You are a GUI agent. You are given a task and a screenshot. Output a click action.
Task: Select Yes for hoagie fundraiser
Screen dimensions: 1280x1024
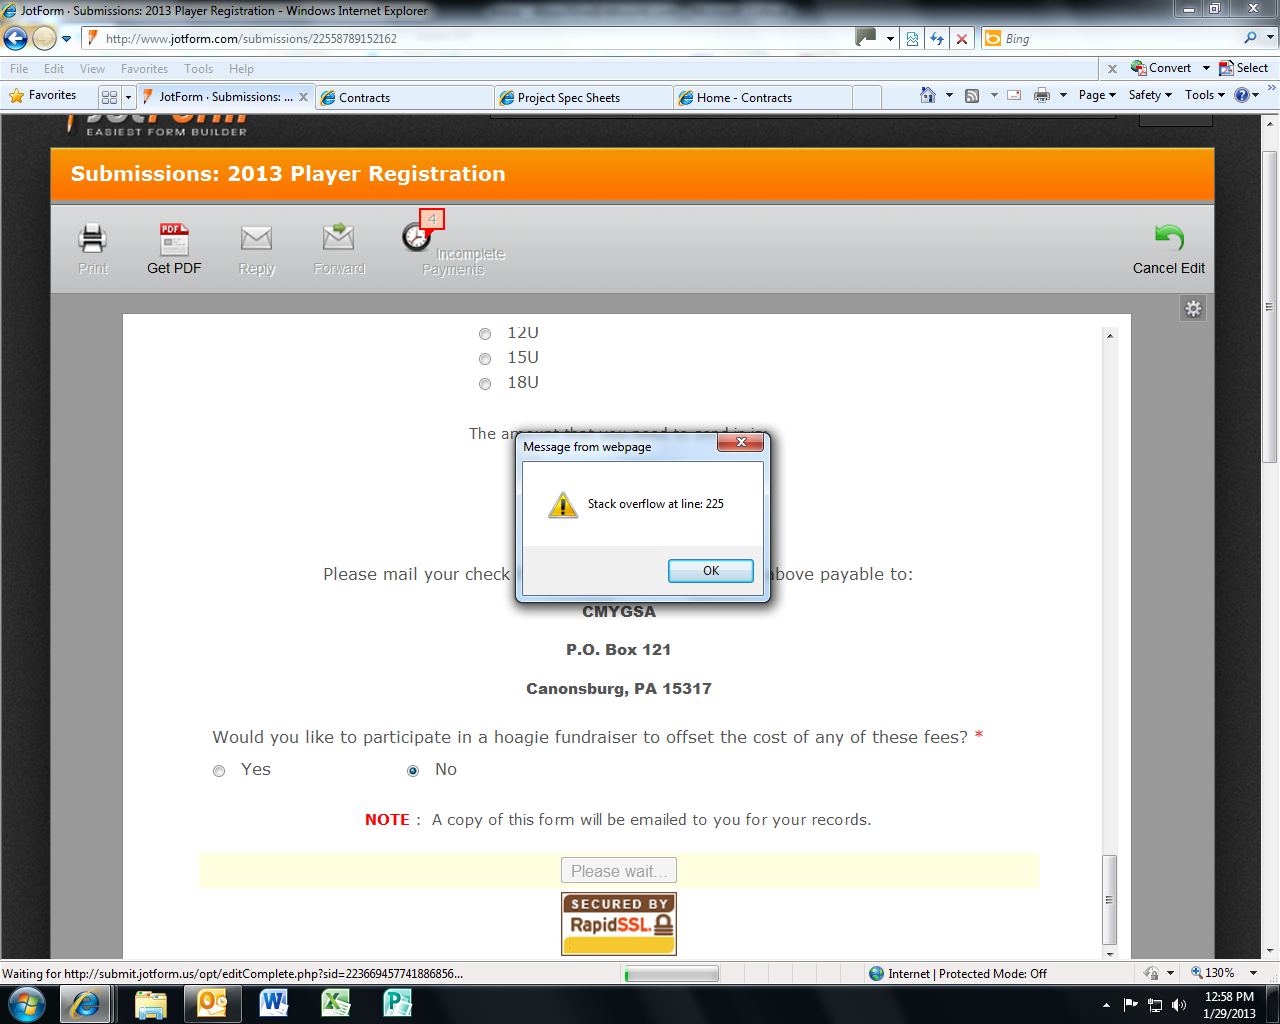[x=219, y=771]
